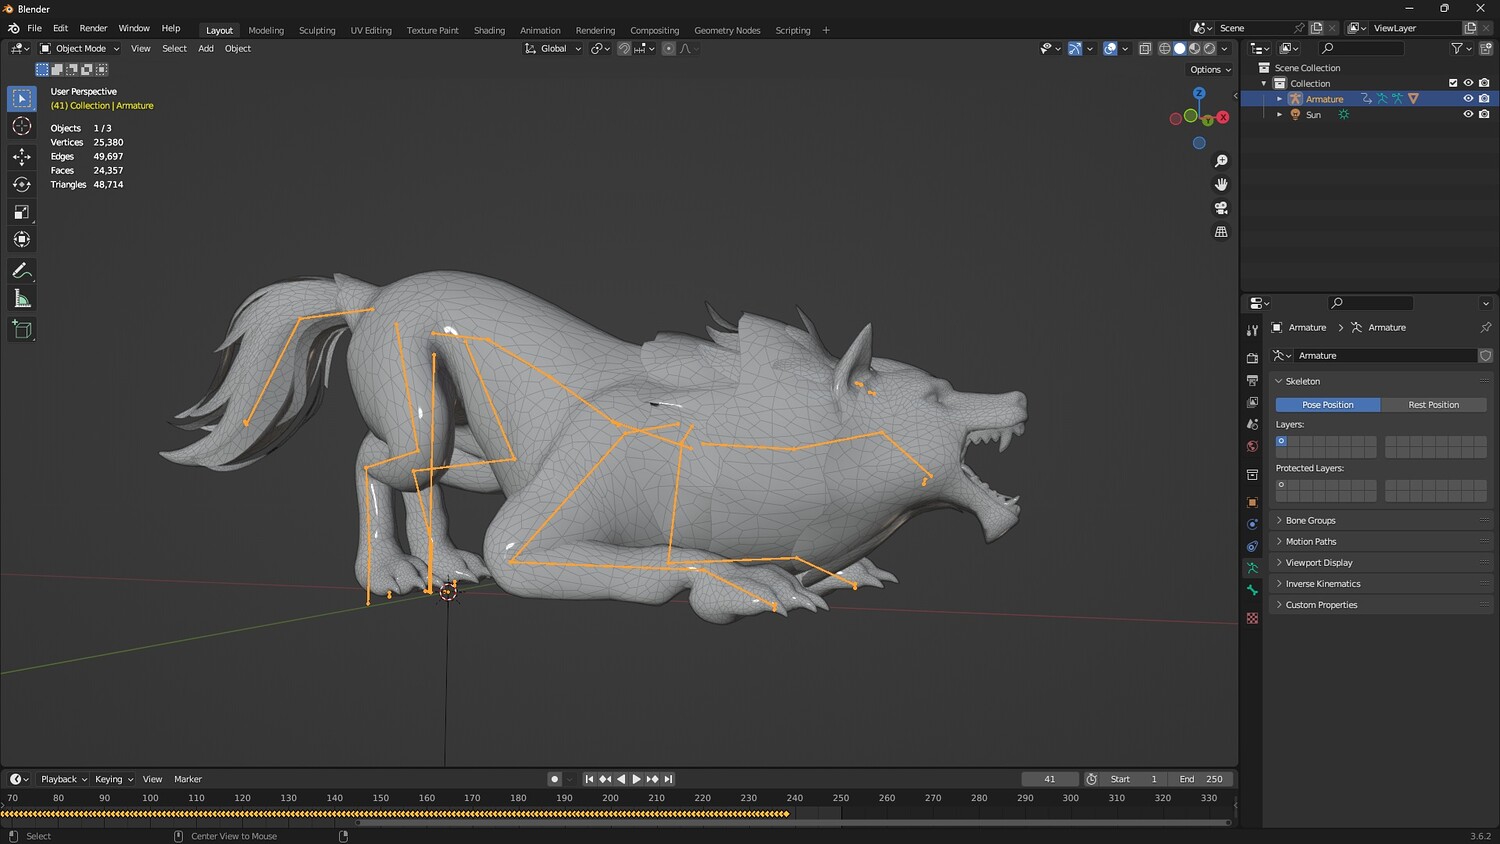Click the End frame field showing 250
The height and width of the screenshot is (844, 1500).
point(1202,779)
